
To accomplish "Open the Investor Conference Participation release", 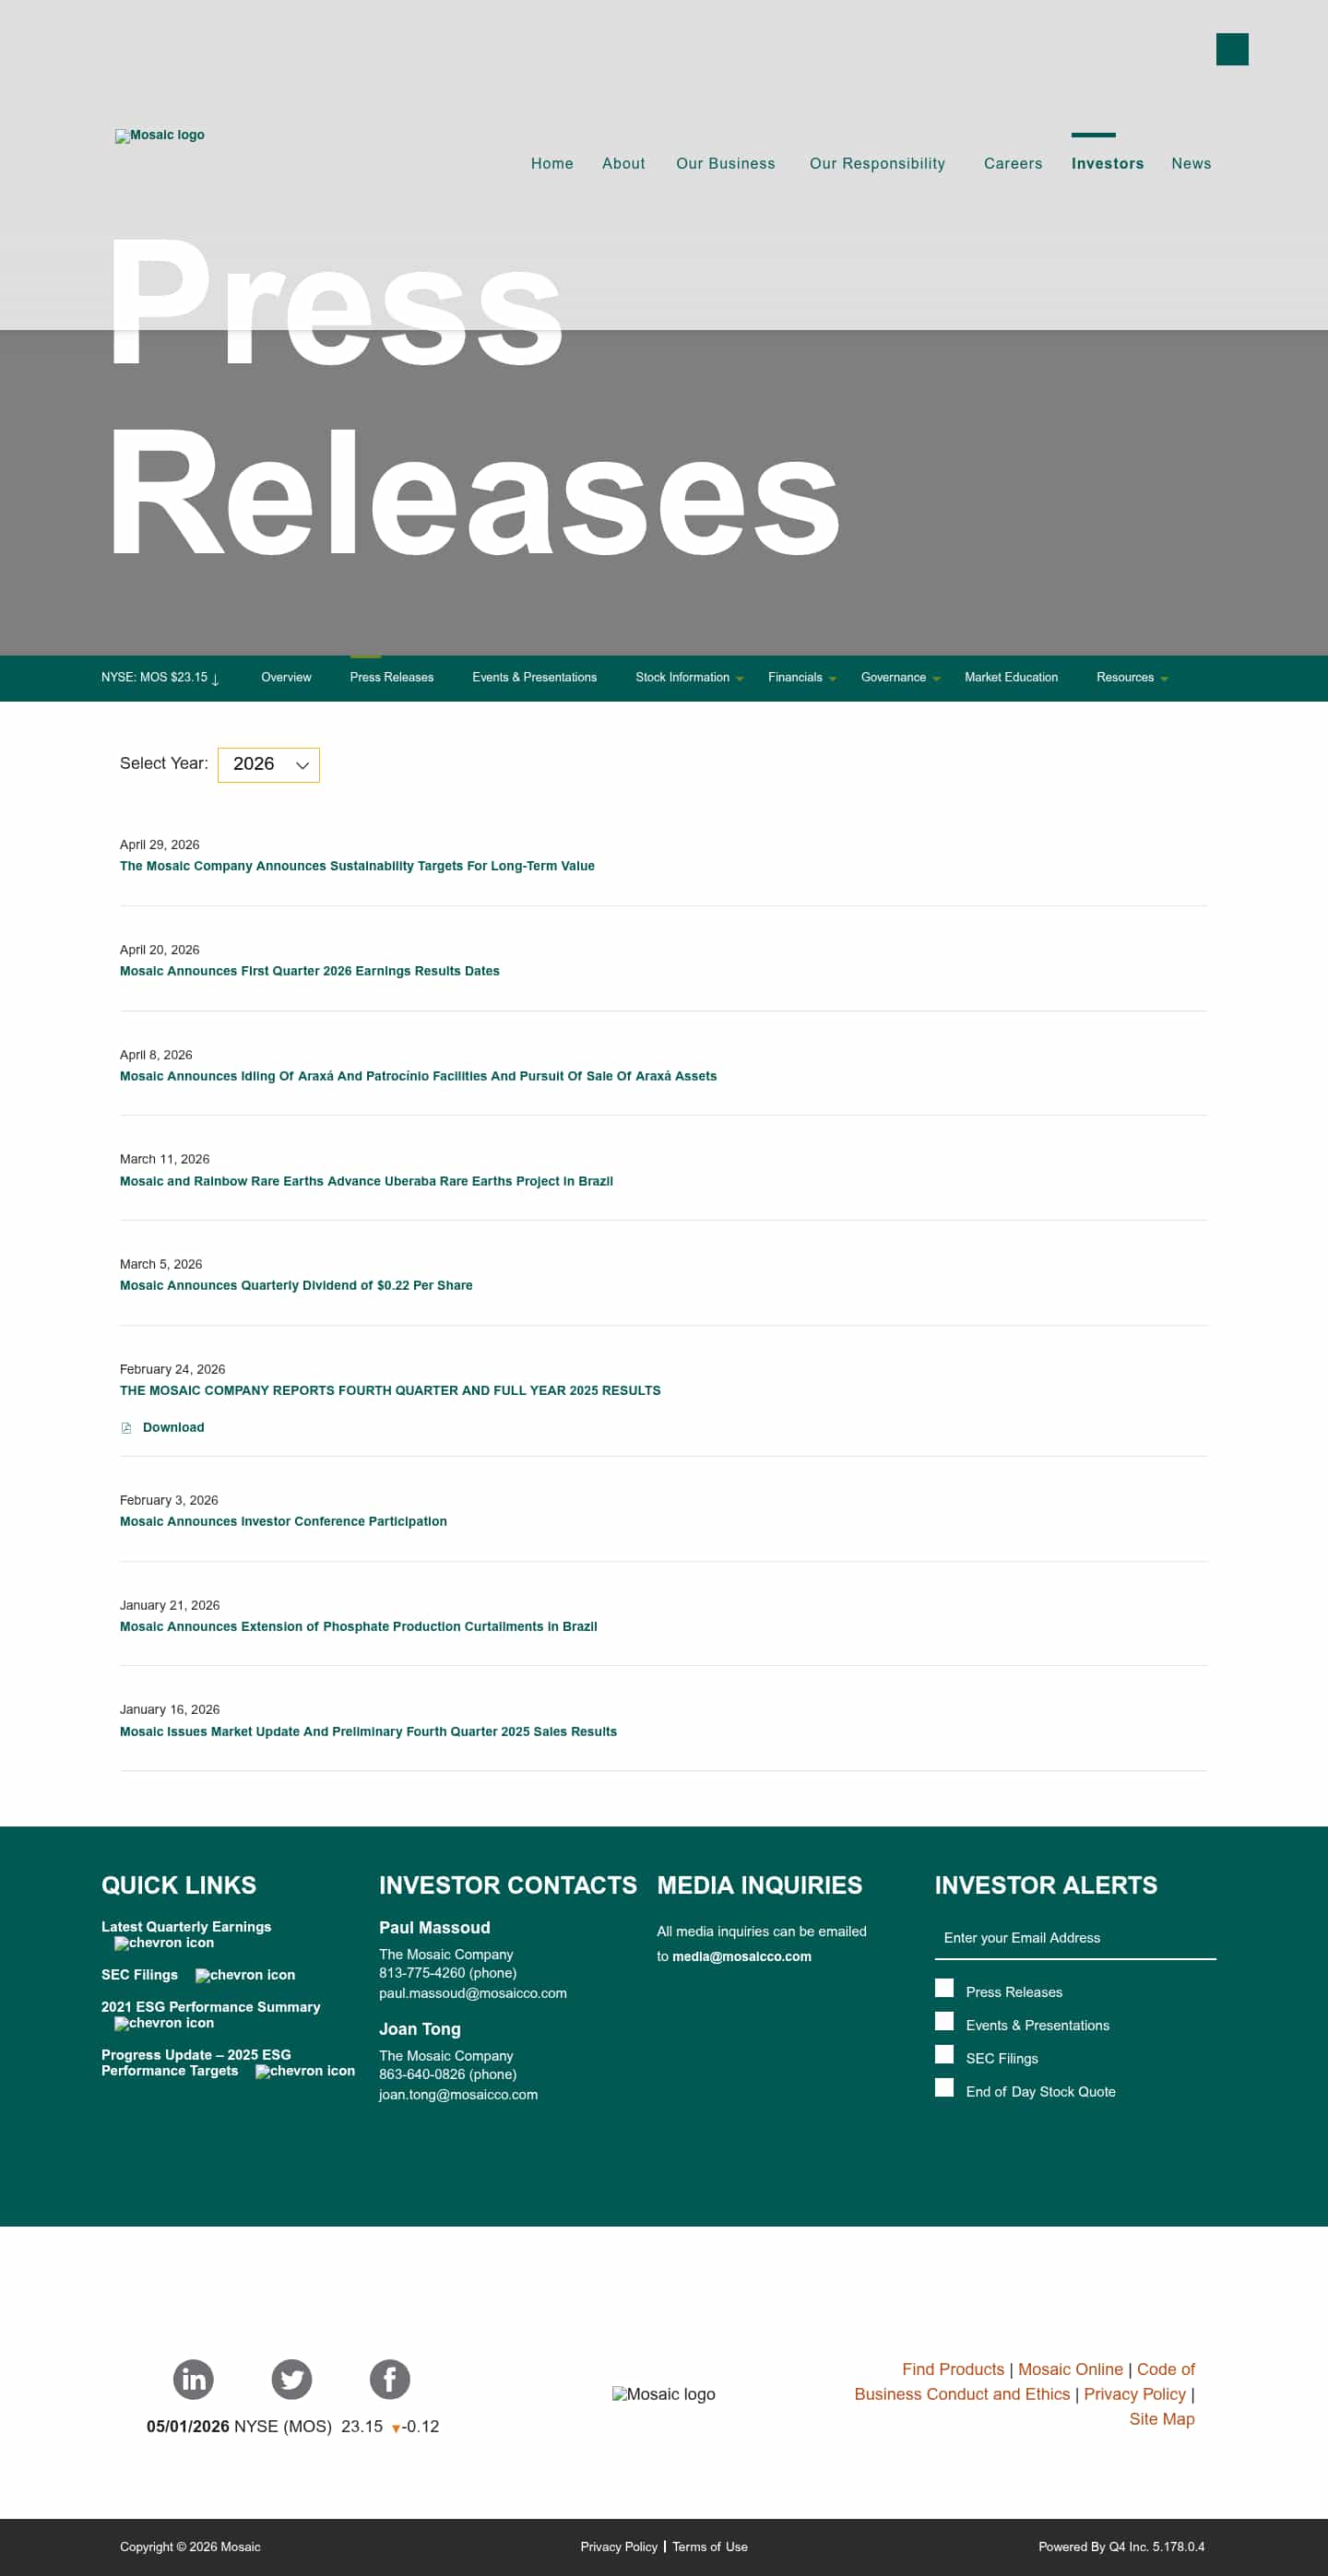I will (283, 1521).
